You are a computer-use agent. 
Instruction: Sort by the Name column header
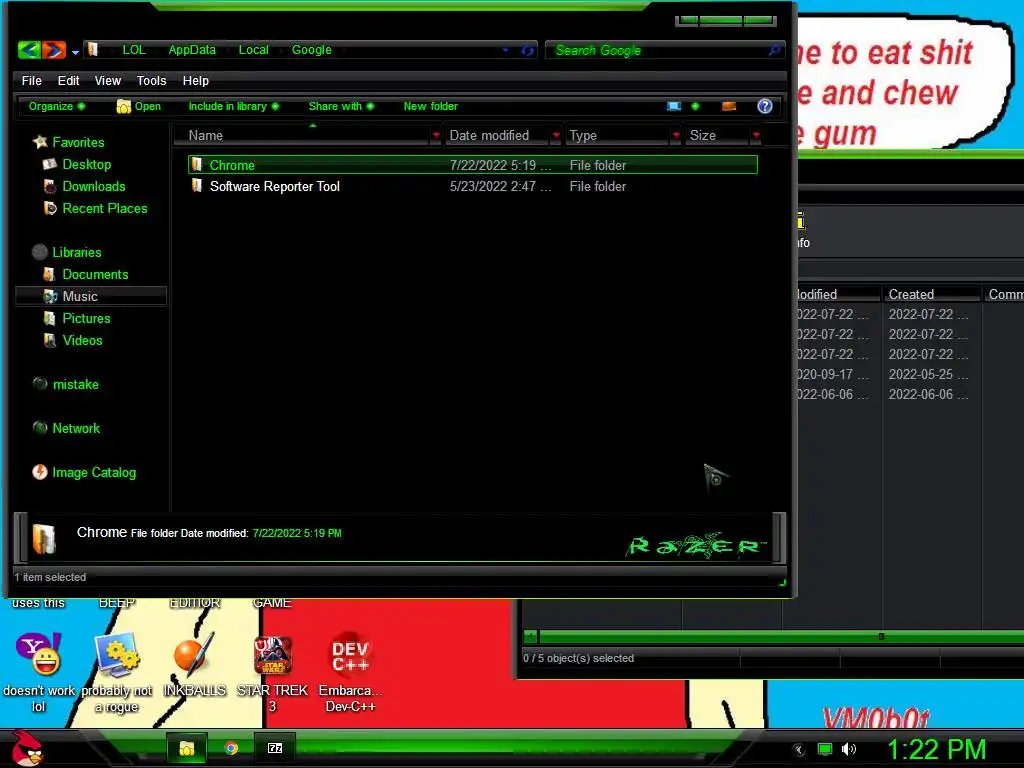(306, 135)
